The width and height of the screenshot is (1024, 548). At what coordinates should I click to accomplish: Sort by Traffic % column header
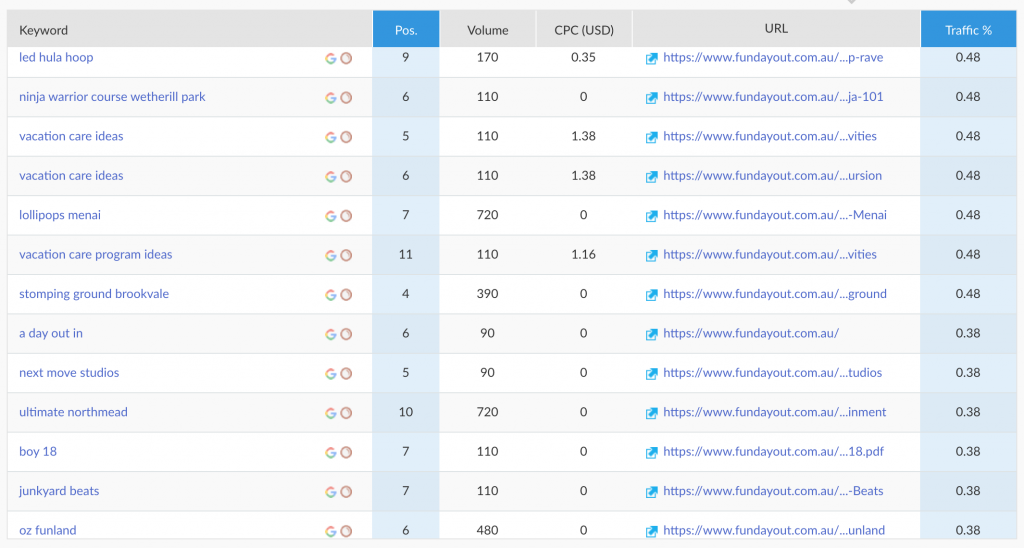click(x=968, y=29)
